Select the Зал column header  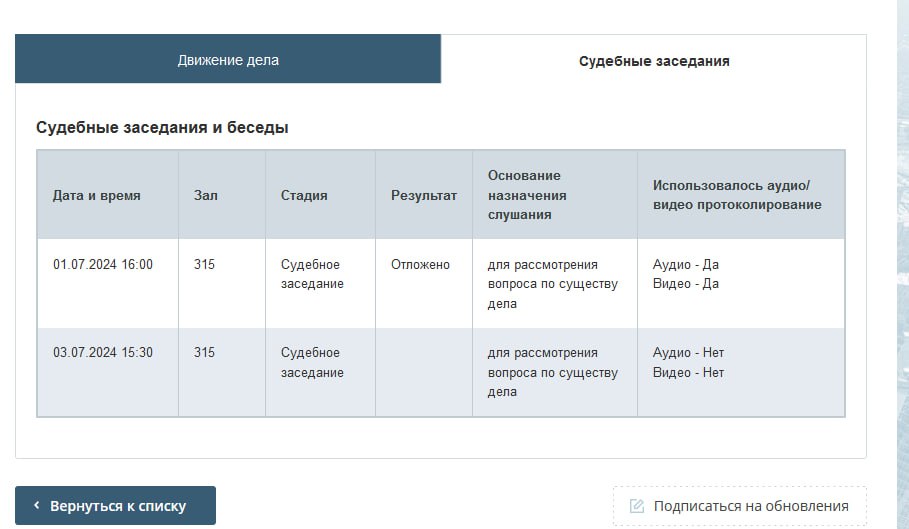[205, 195]
